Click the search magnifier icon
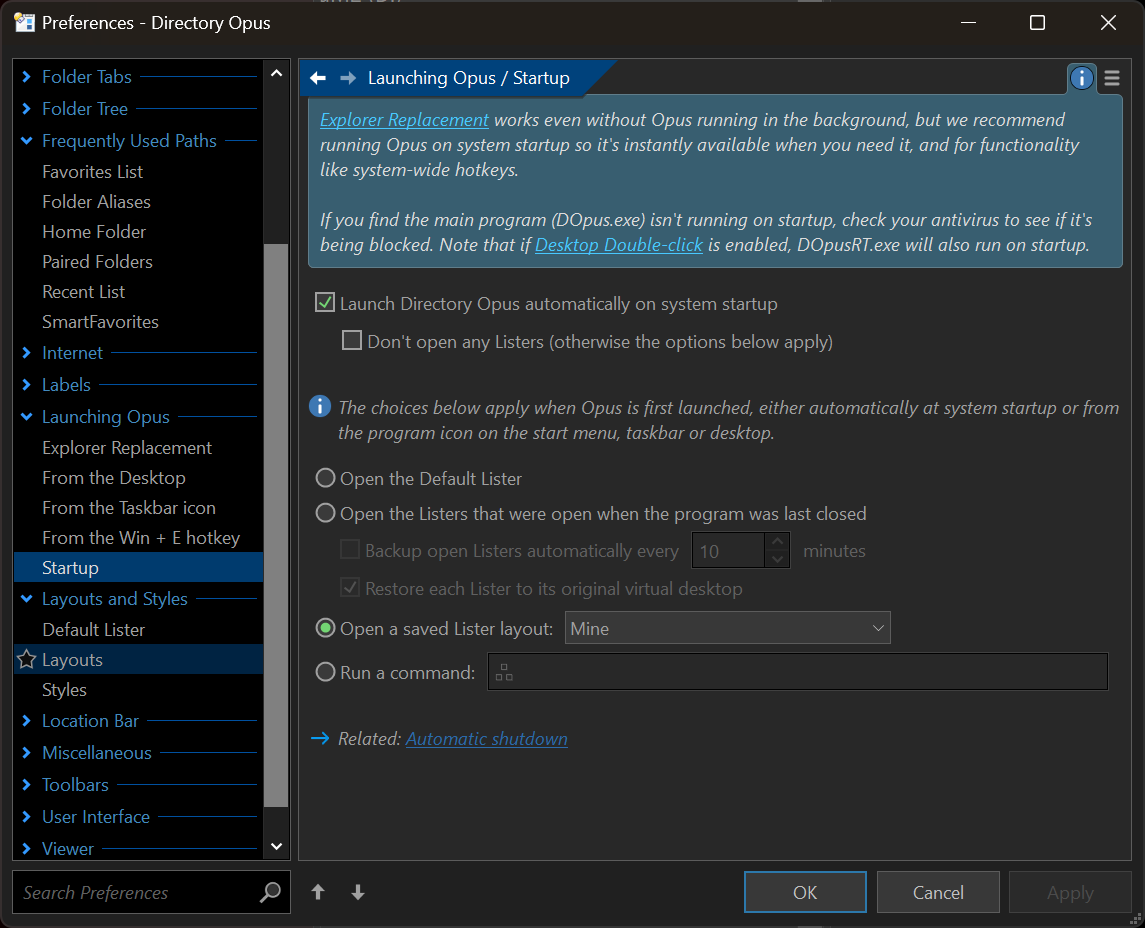Viewport: 1145px width, 928px height. pos(270,891)
